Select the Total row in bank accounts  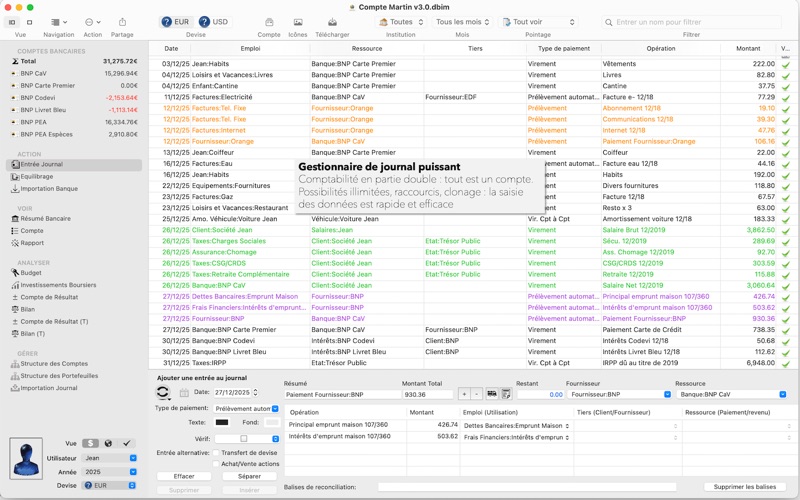tap(74, 61)
